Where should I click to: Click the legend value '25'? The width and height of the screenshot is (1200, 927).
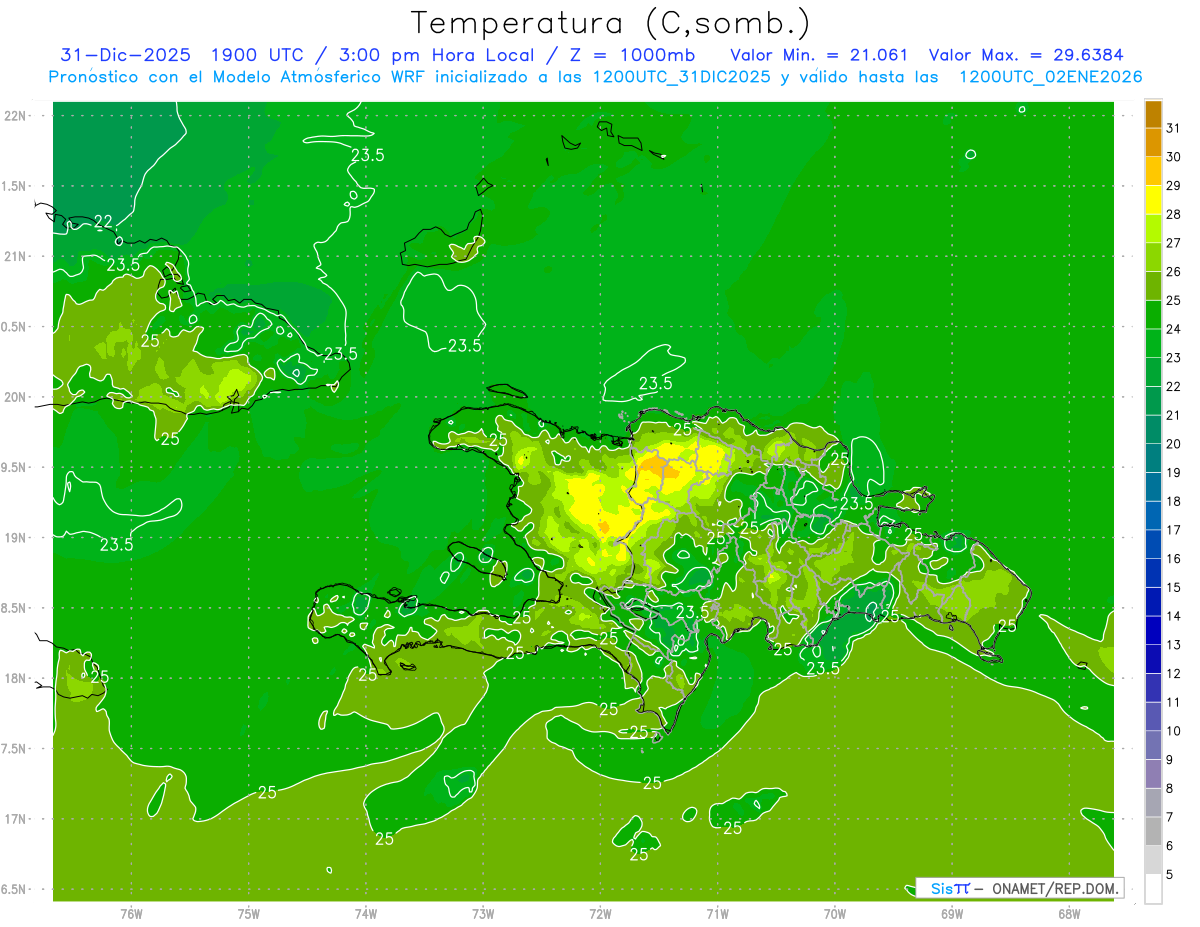pos(1173,300)
